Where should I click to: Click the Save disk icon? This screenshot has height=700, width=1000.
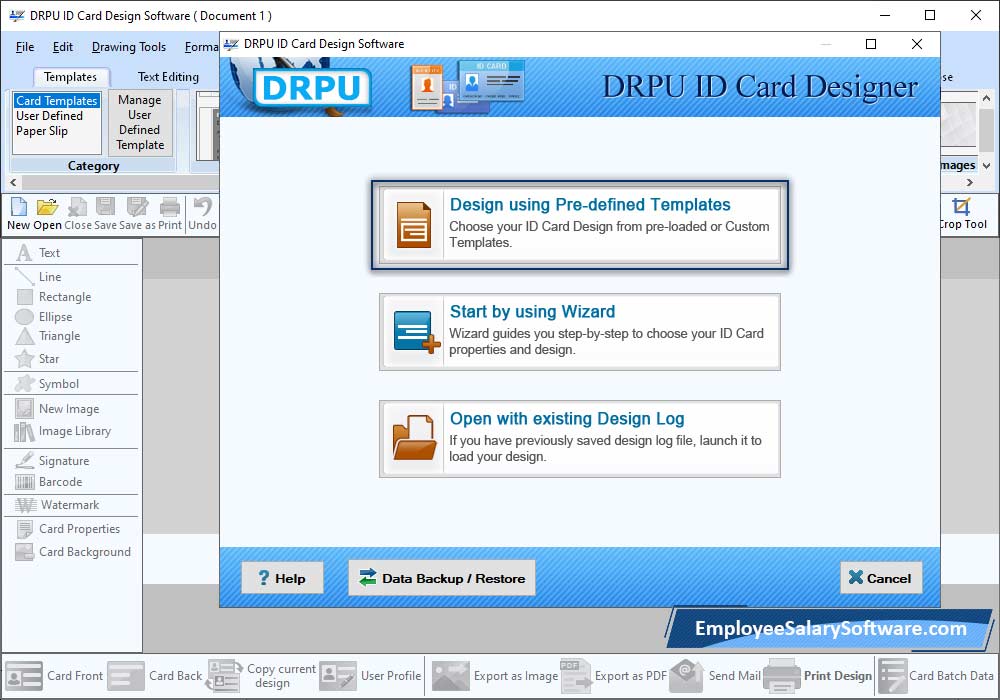pos(105,207)
